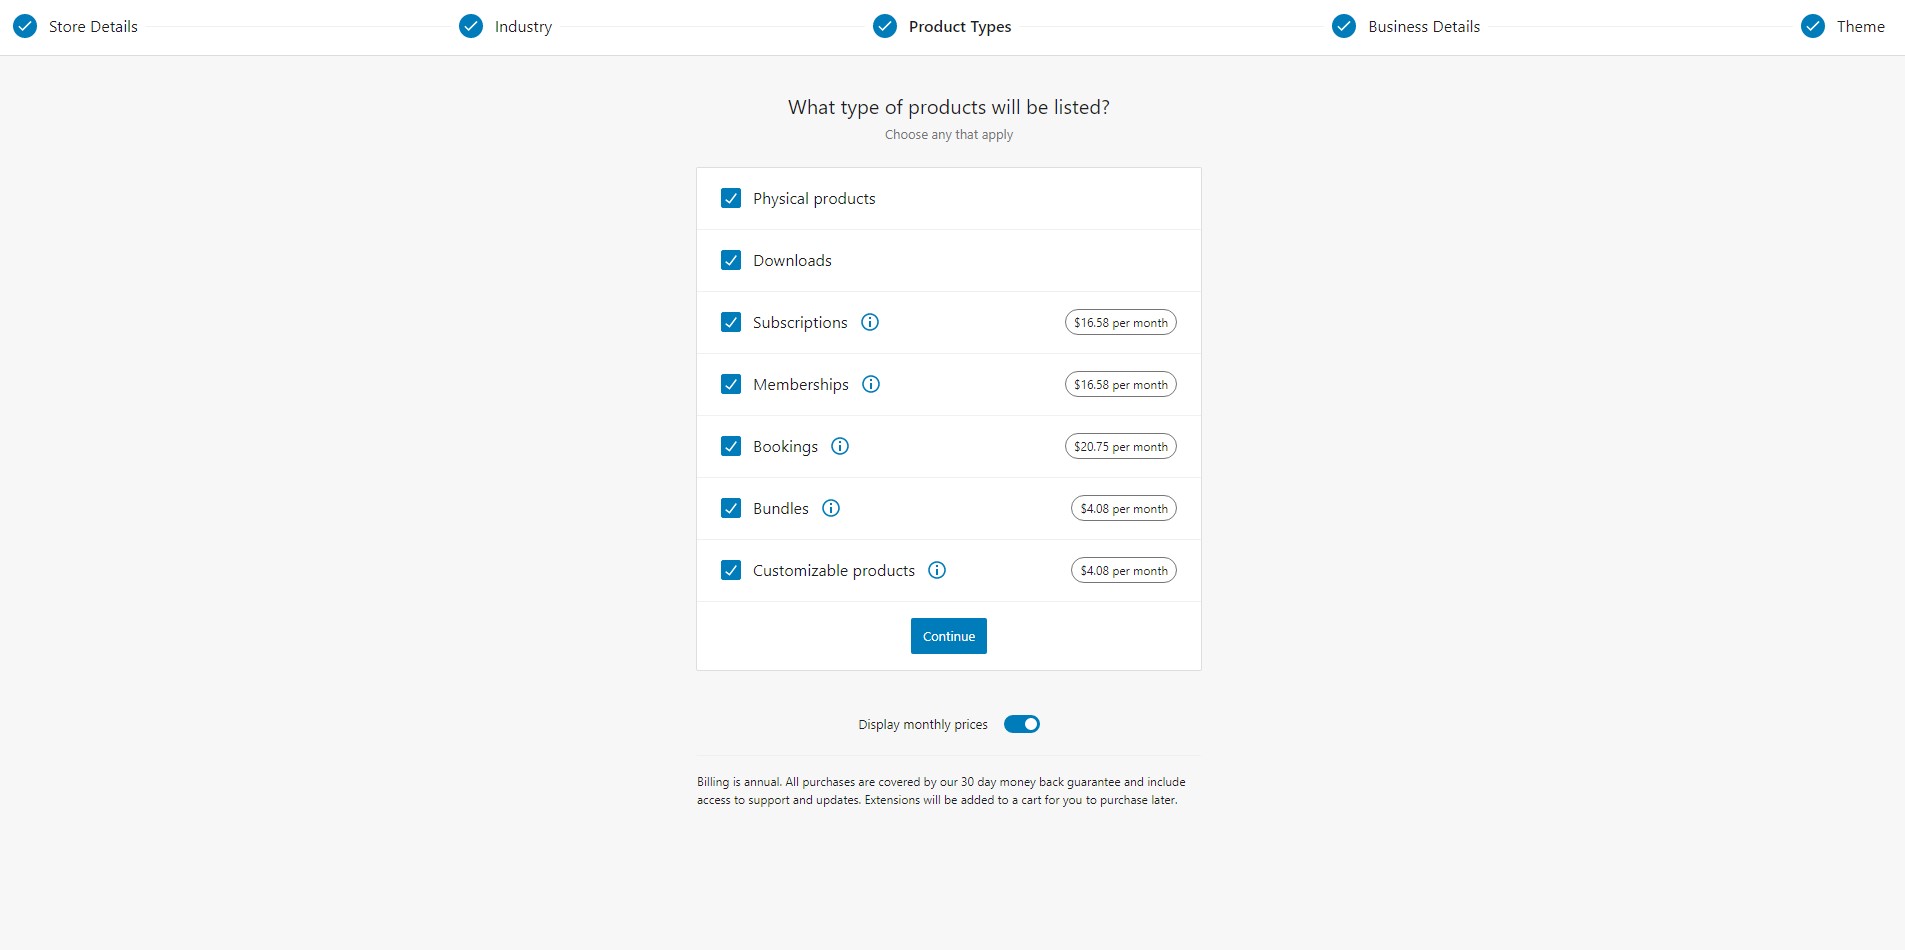The image size is (1905, 950).
Task: Open the Customizable products info tooltip
Action: point(937,570)
